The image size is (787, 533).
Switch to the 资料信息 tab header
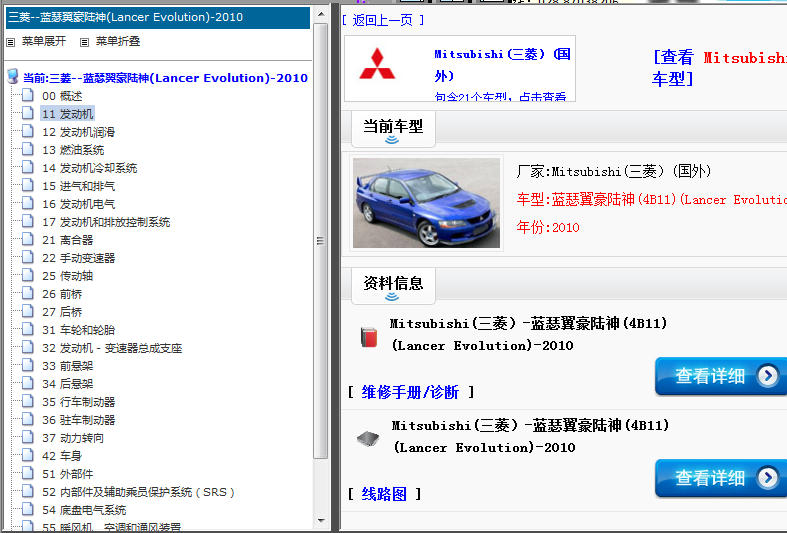point(393,284)
